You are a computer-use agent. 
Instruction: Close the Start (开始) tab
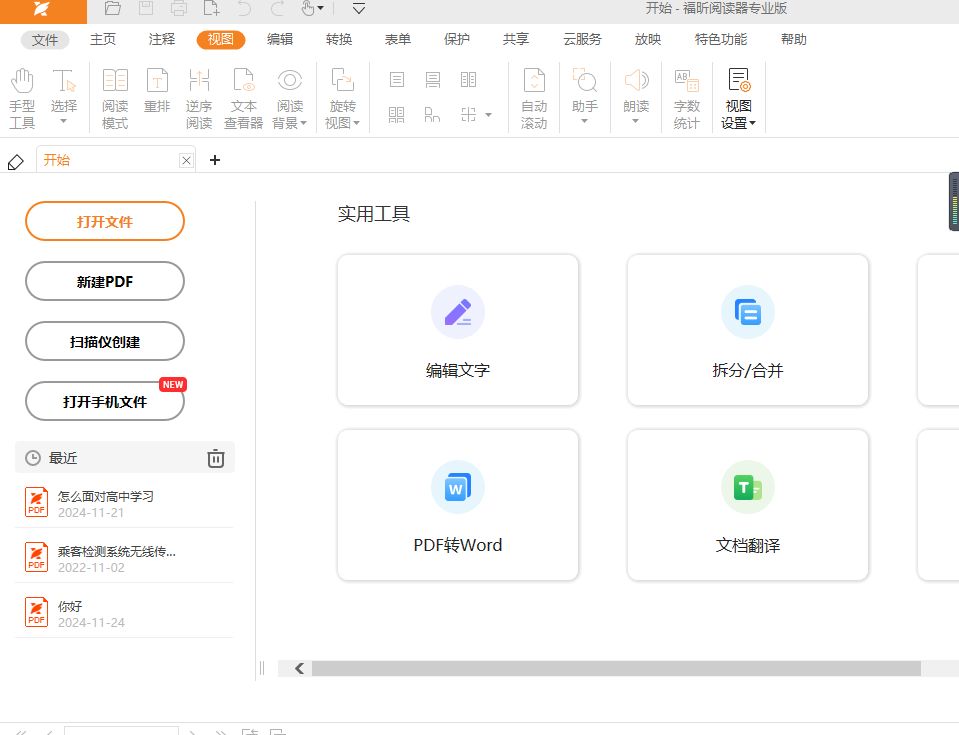pyautogui.click(x=186, y=160)
